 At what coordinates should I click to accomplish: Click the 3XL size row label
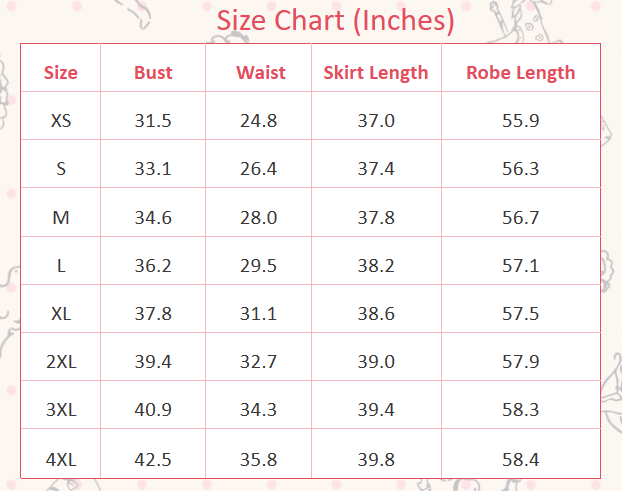[x=61, y=410]
